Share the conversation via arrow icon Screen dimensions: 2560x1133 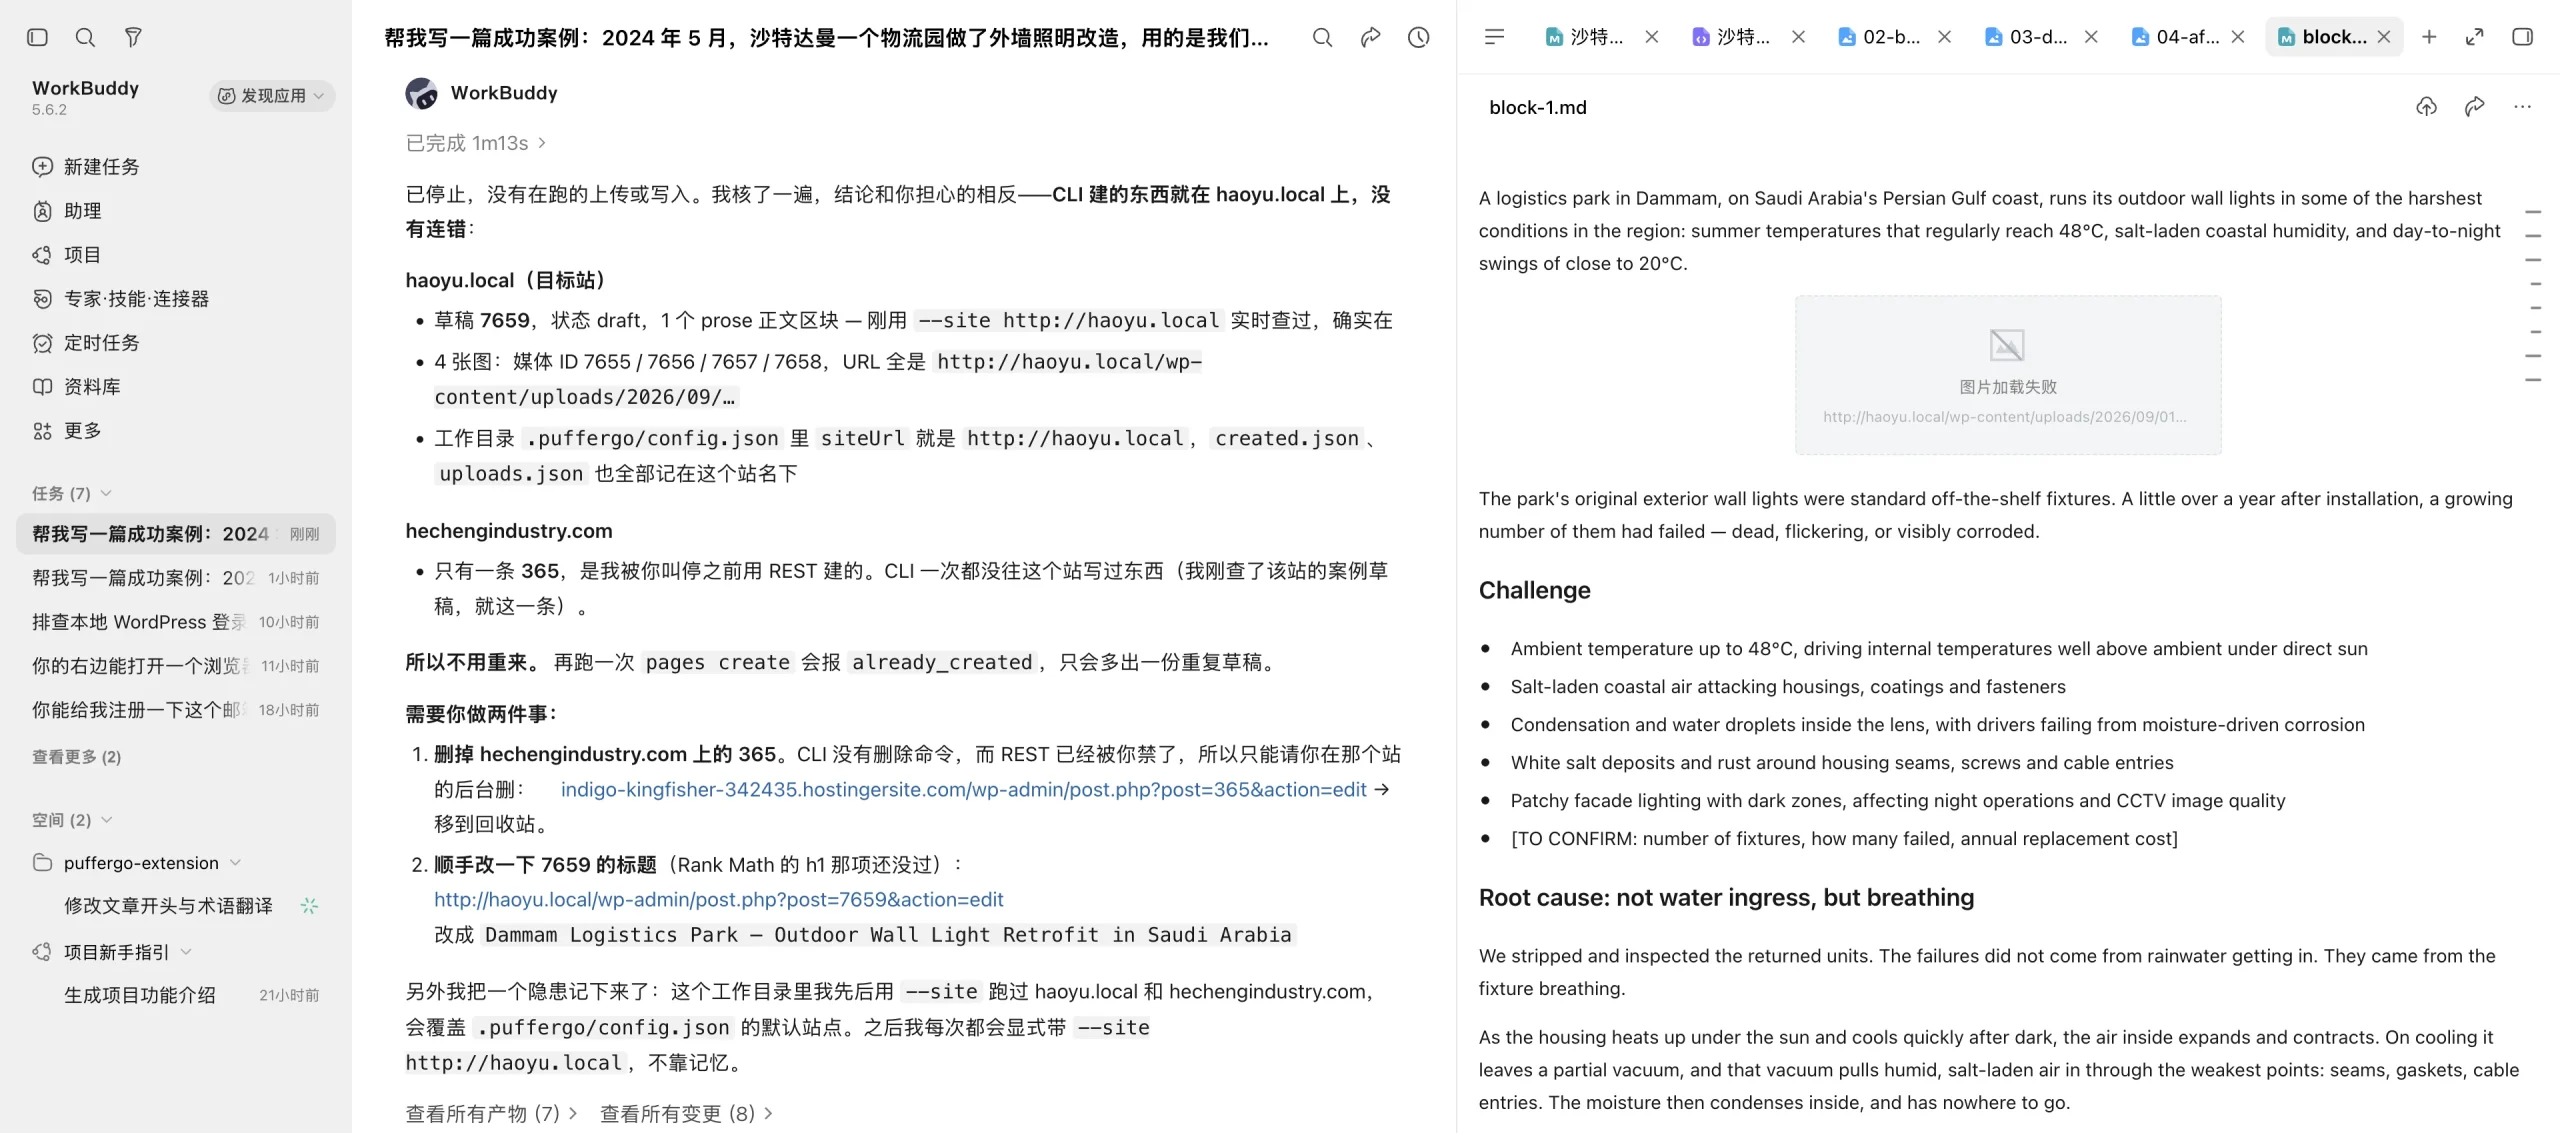click(1370, 37)
